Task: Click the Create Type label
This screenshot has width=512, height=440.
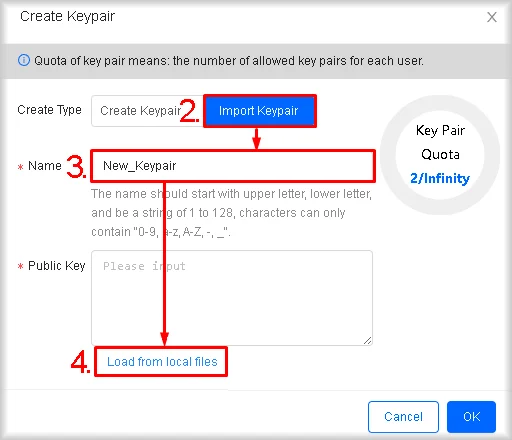Action: (x=49, y=110)
